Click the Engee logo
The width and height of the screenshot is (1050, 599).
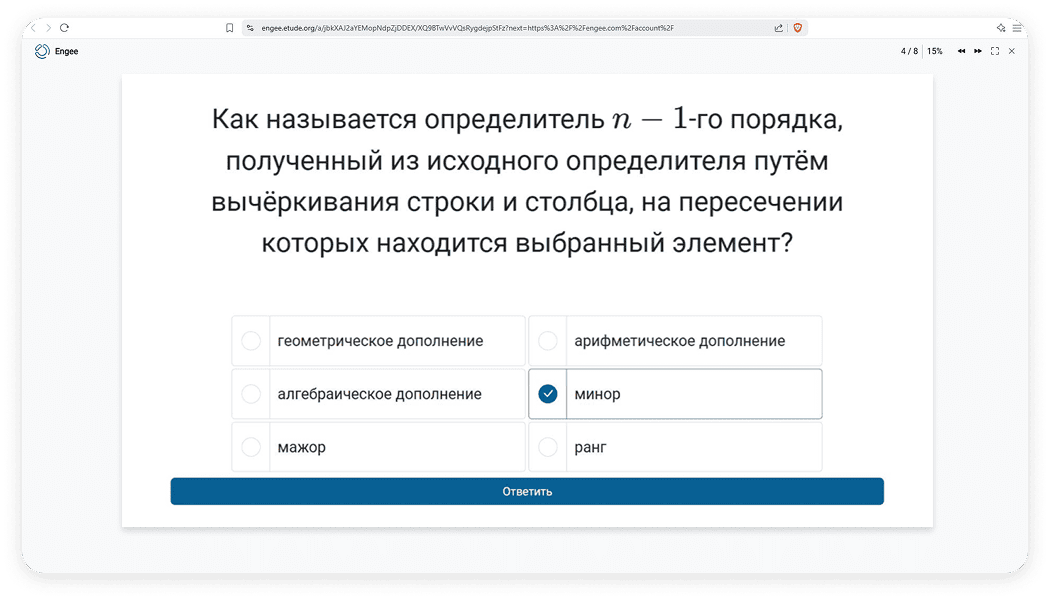(42, 51)
